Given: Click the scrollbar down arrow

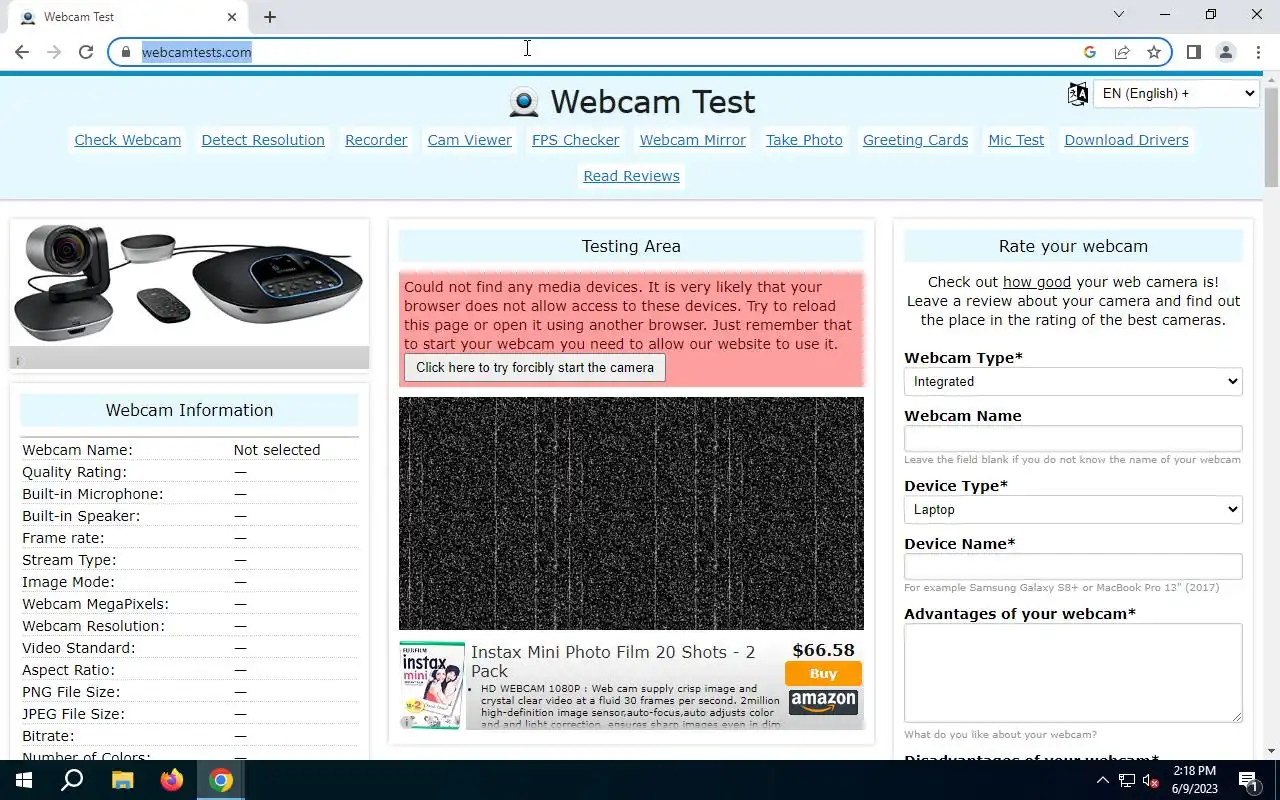Looking at the screenshot, I should pyautogui.click(x=1271, y=751).
